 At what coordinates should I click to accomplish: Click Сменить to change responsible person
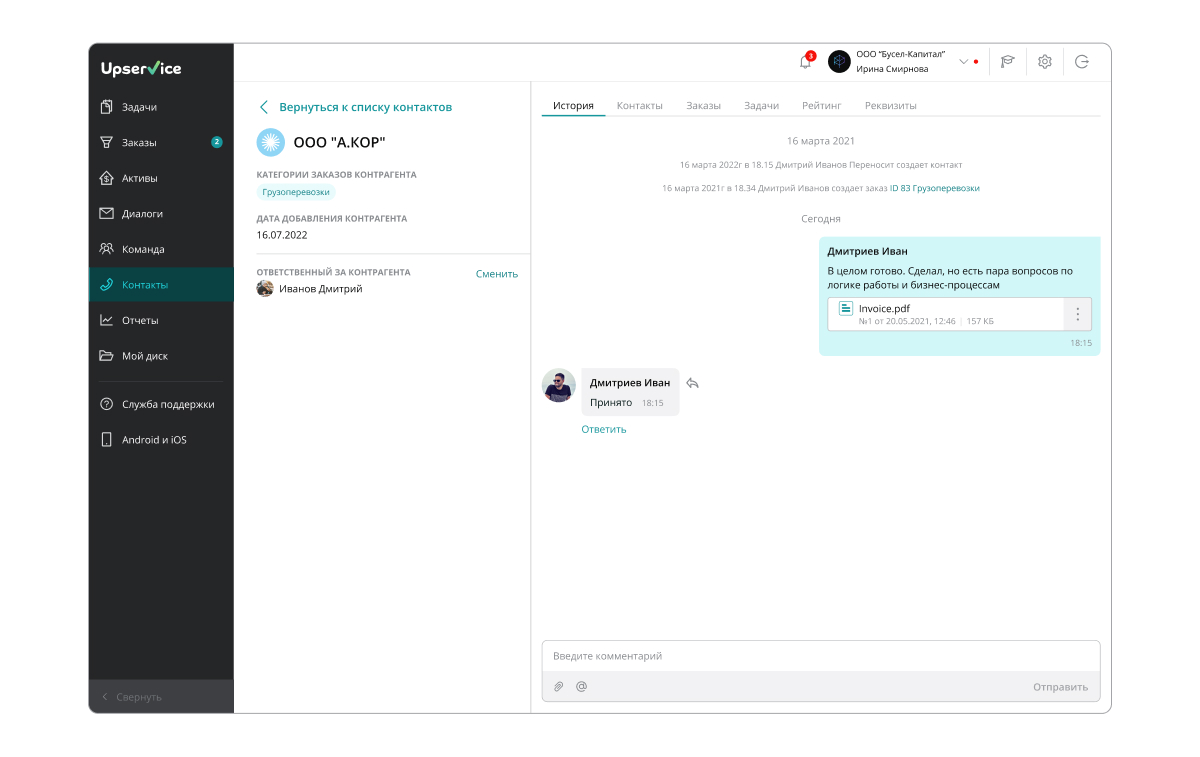click(496, 273)
